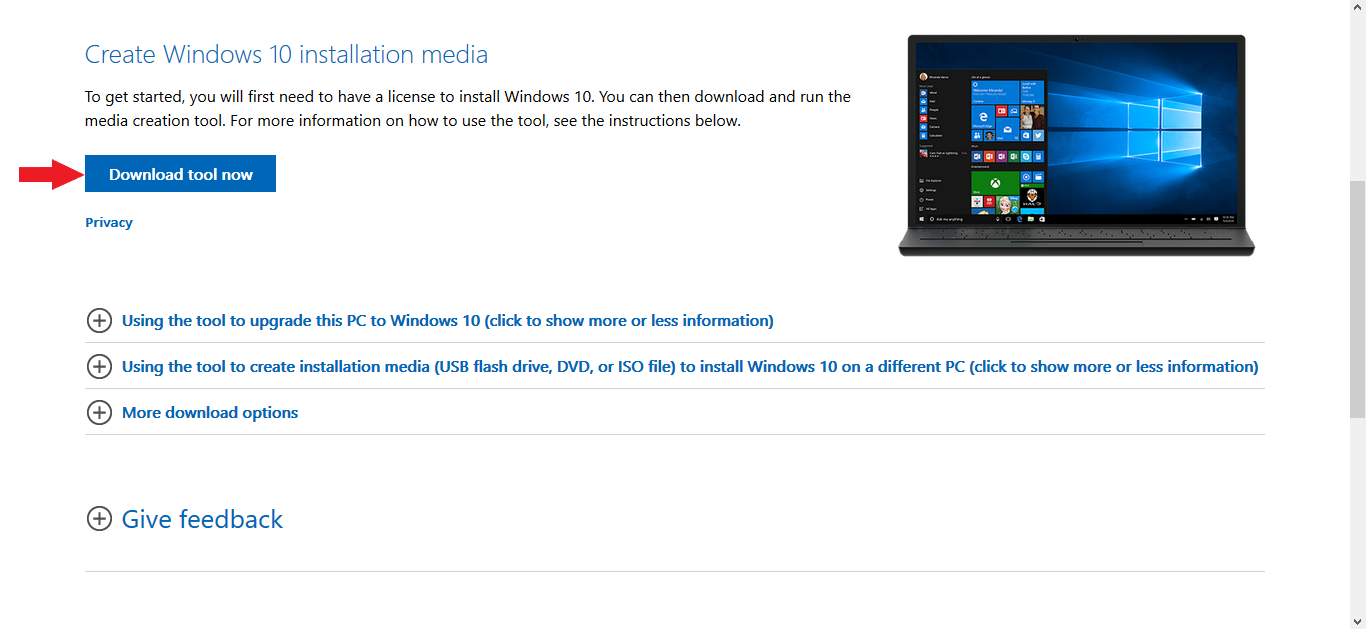Expand the create installation media plus icon
The height and width of the screenshot is (629, 1366).
click(x=99, y=367)
